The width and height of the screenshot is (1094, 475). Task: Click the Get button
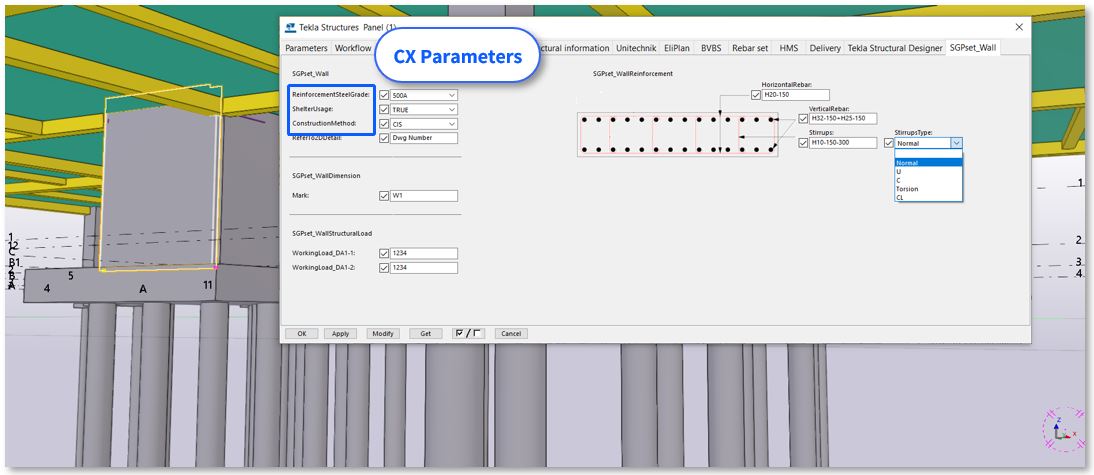(425, 333)
